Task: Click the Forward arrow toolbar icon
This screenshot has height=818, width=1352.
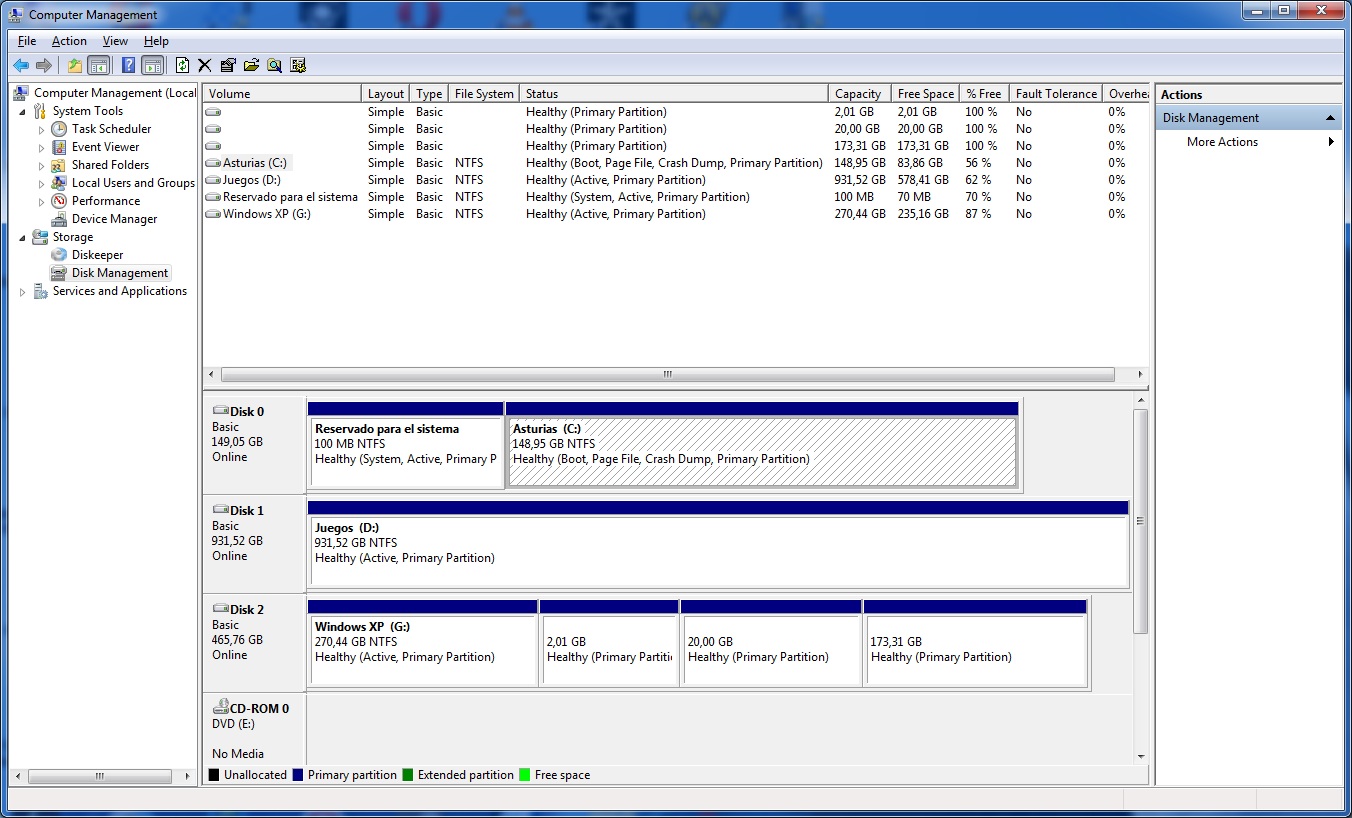Action: [44, 65]
